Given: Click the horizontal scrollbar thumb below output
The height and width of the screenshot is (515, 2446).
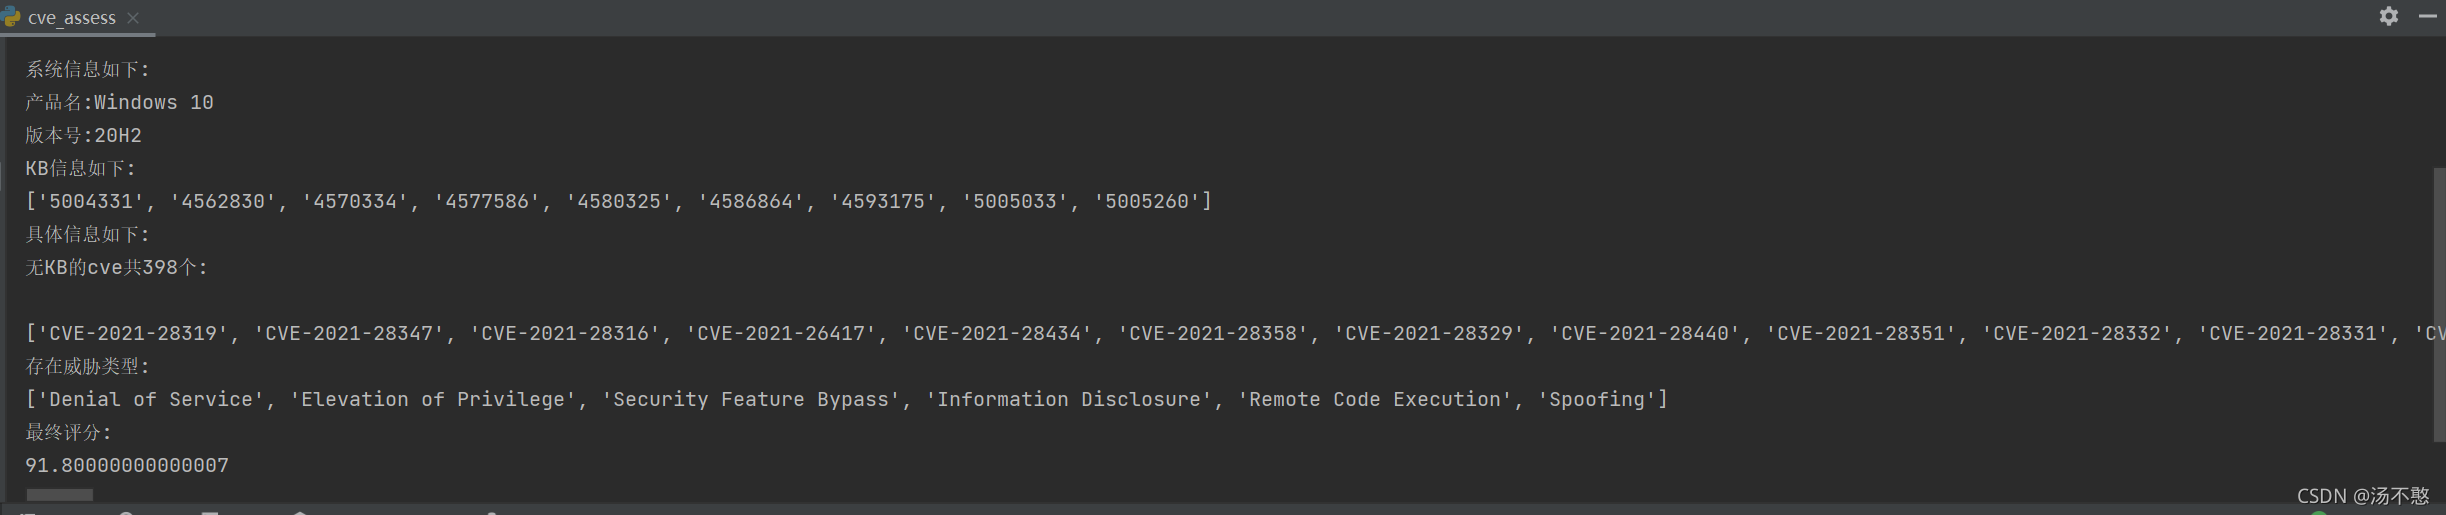Looking at the screenshot, I should click(59, 495).
